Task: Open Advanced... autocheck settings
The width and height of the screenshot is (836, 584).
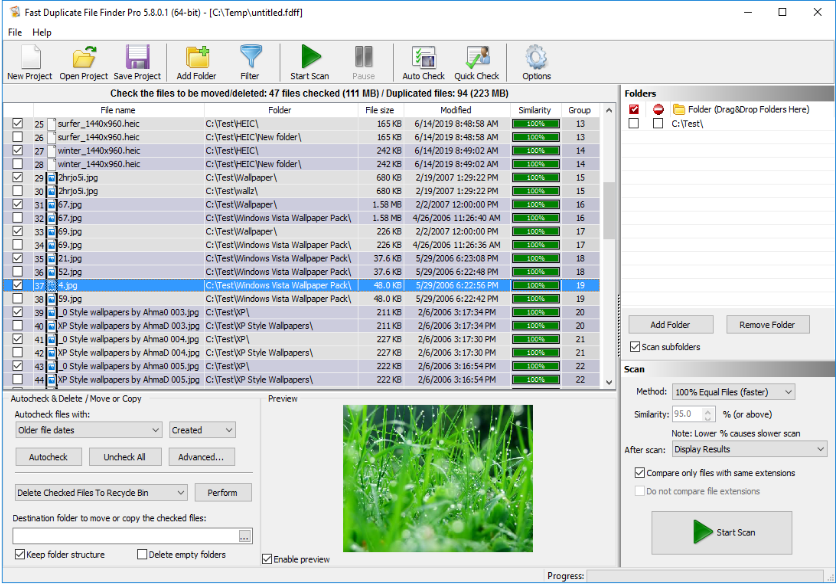Action: tap(202, 457)
